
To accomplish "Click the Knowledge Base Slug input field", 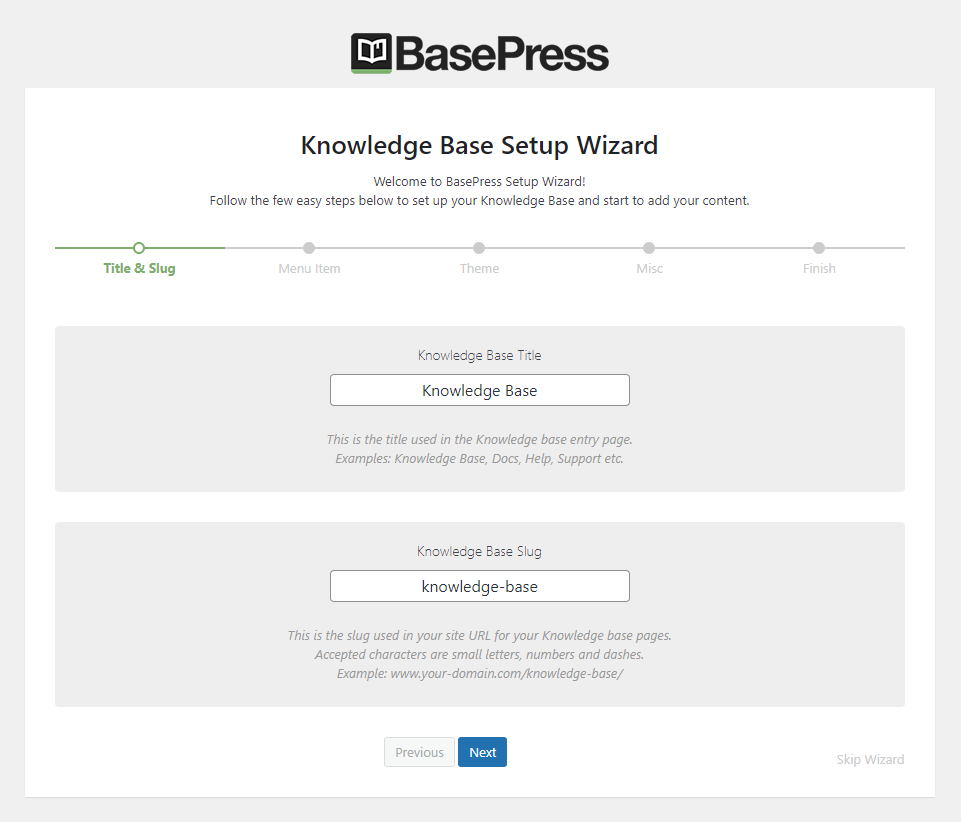I will point(479,586).
